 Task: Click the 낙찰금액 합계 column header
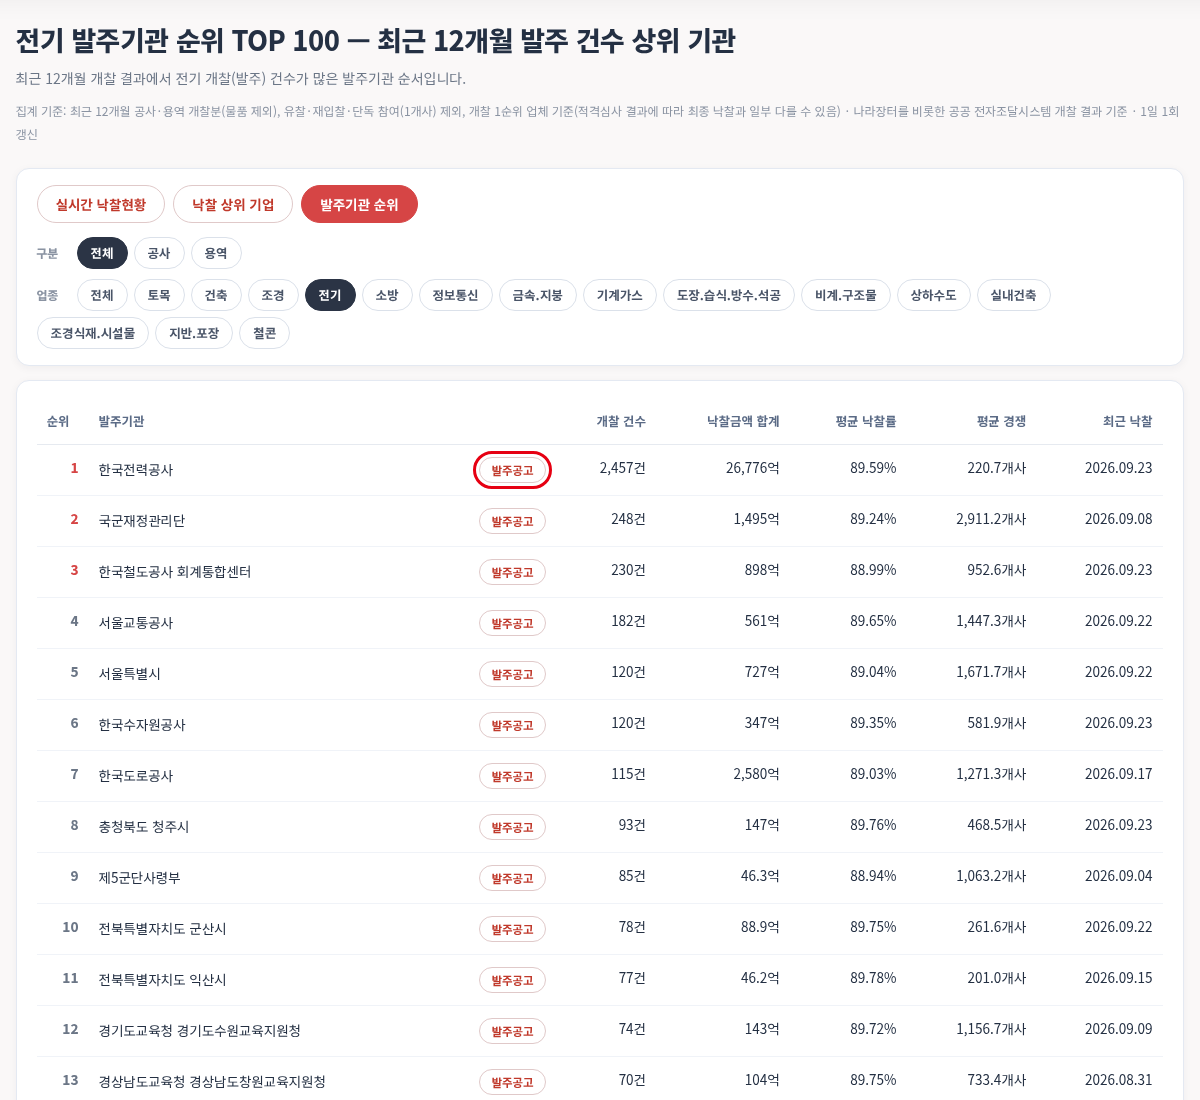point(743,421)
